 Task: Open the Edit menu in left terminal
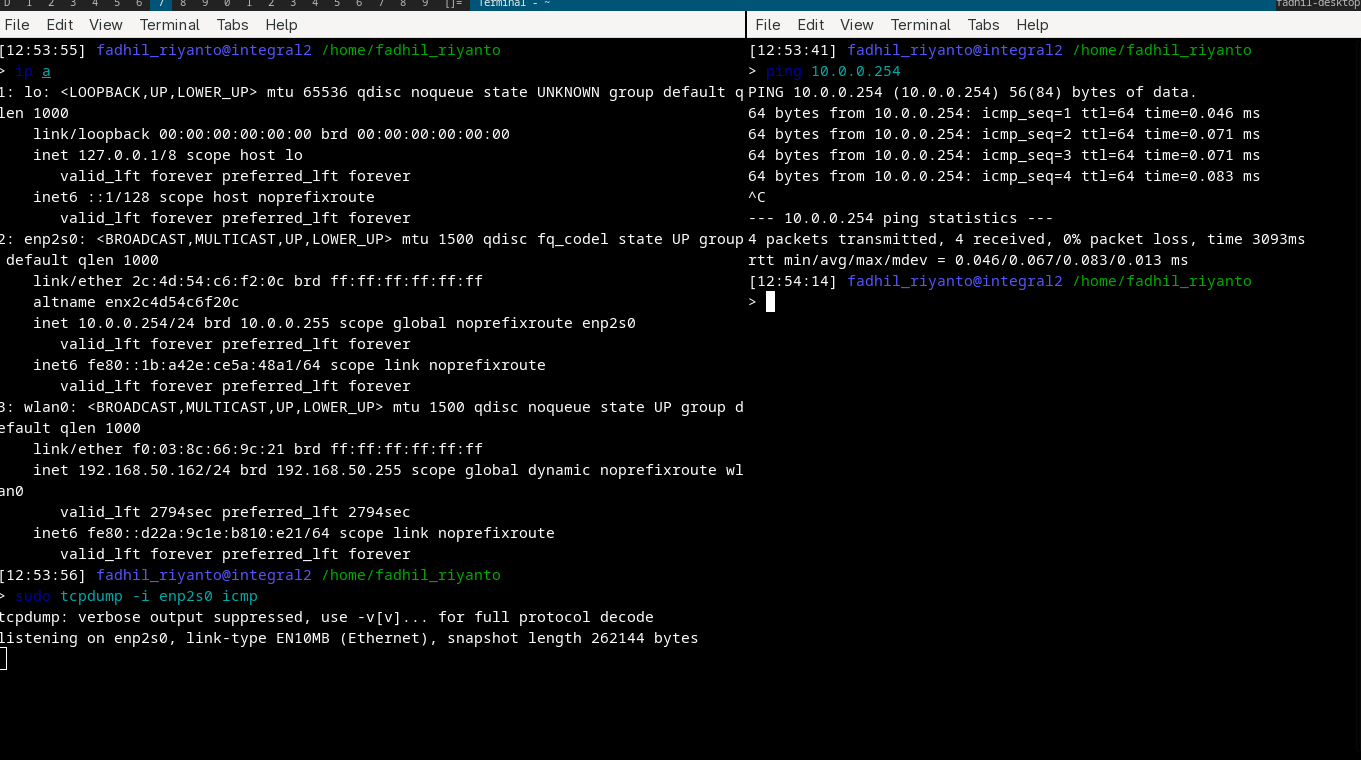pos(60,24)
